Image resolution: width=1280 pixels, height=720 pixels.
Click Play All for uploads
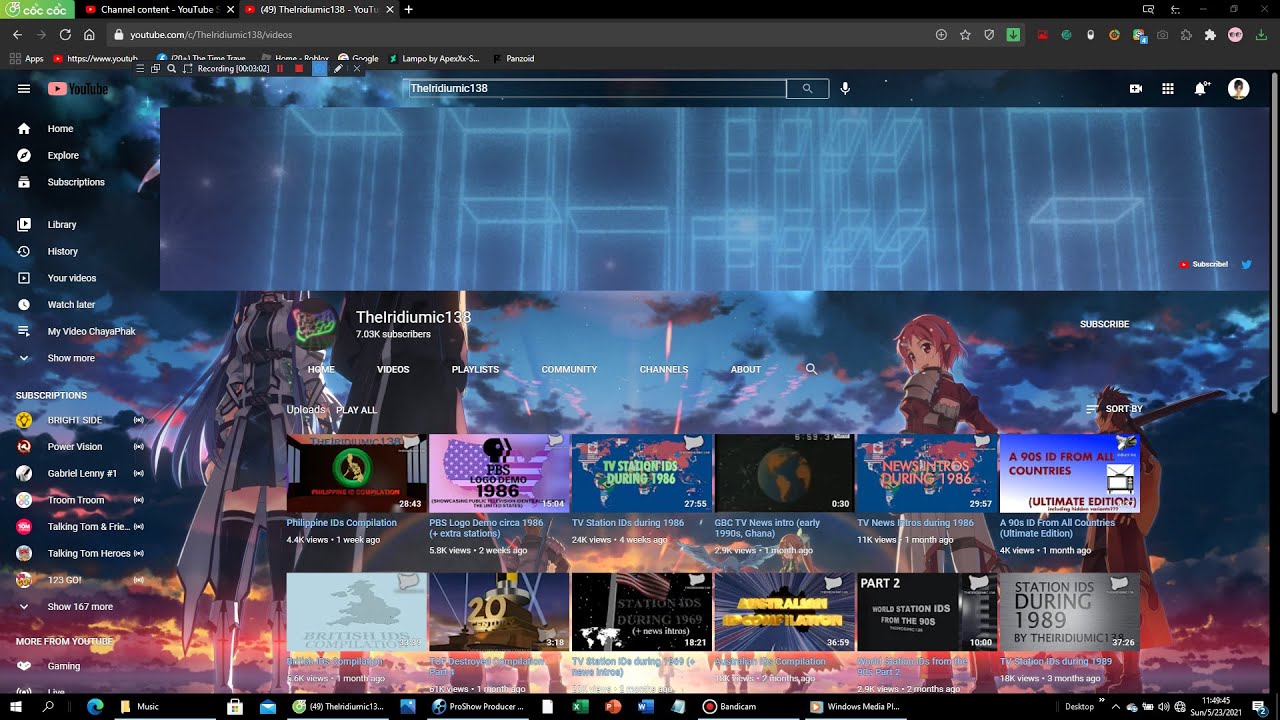point(356,410)
